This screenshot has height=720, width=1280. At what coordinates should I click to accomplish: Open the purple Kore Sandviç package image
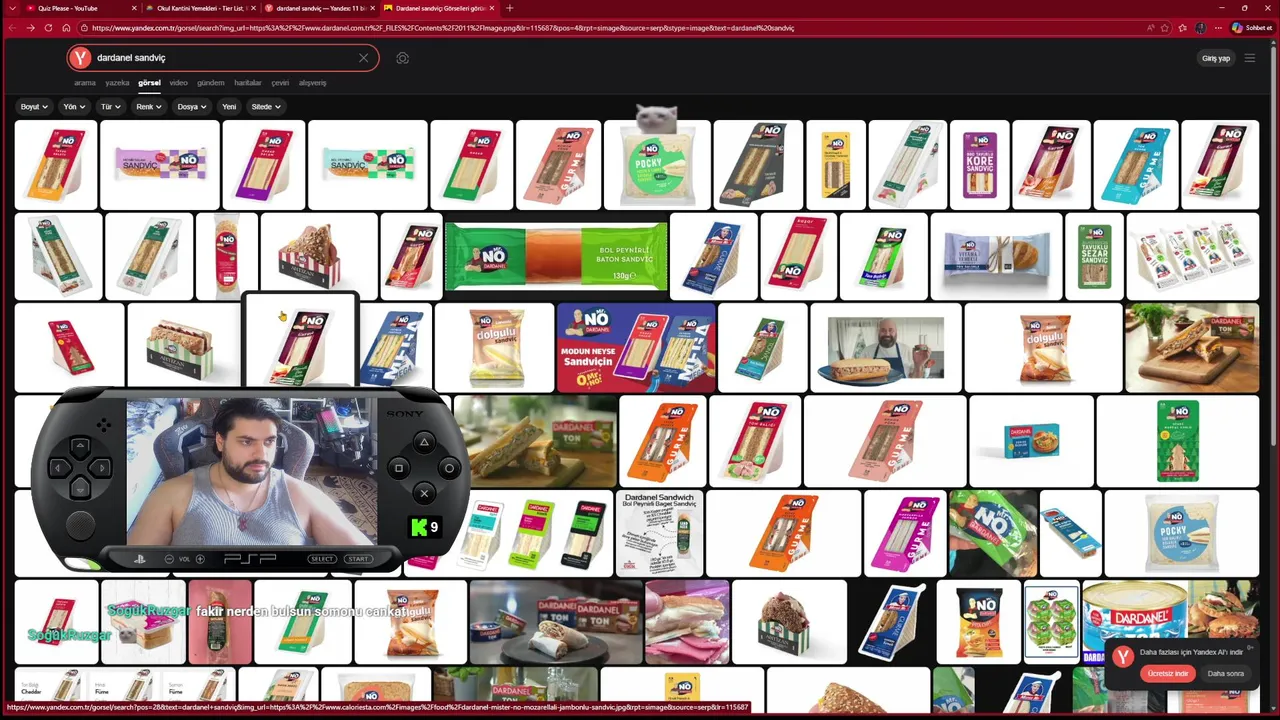coord(979,165)
